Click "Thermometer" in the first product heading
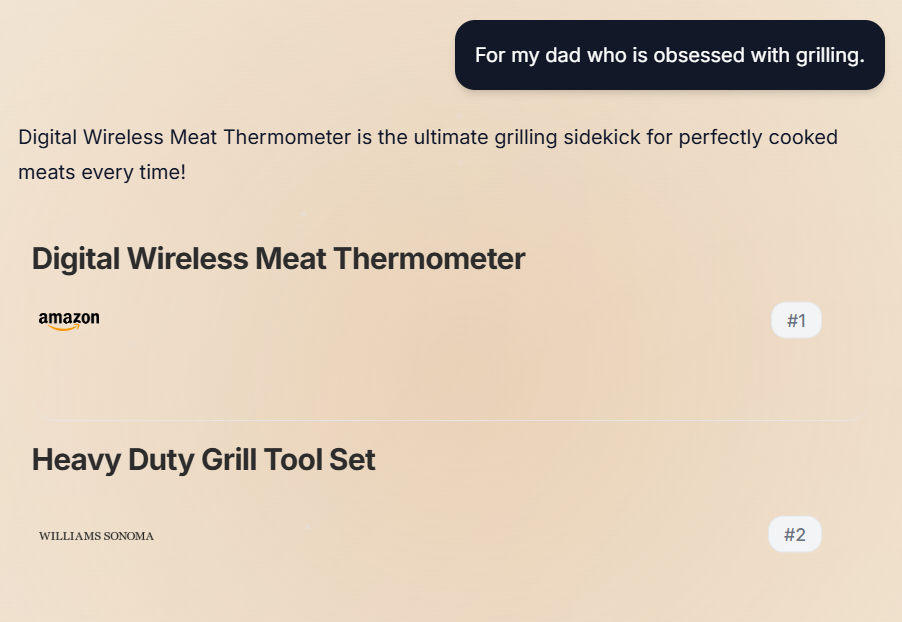Viewport: 902px width, 622px height. click(429, 259)
